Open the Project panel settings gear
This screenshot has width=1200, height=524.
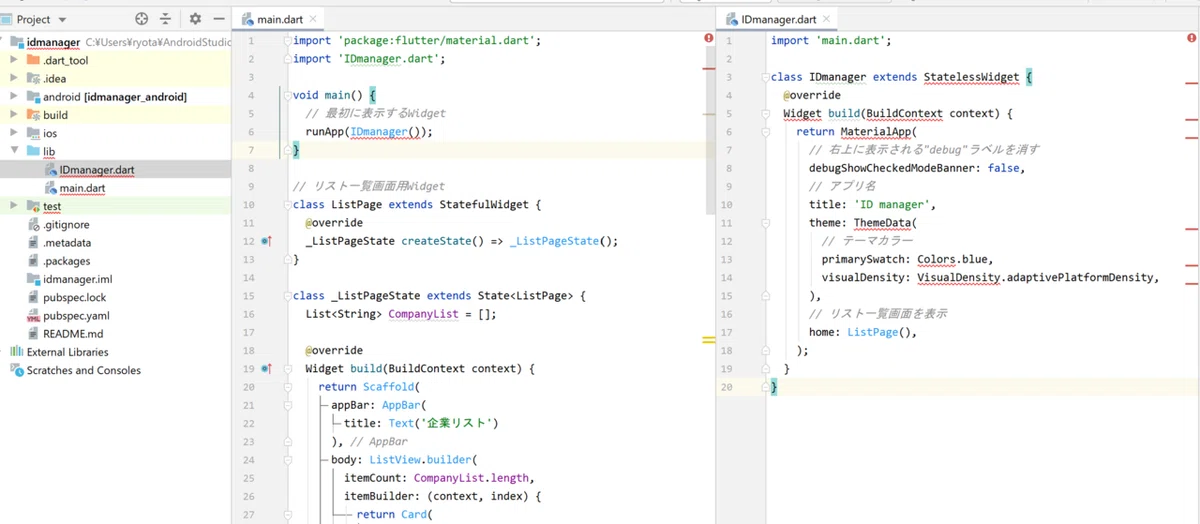(x=195, y=19)
